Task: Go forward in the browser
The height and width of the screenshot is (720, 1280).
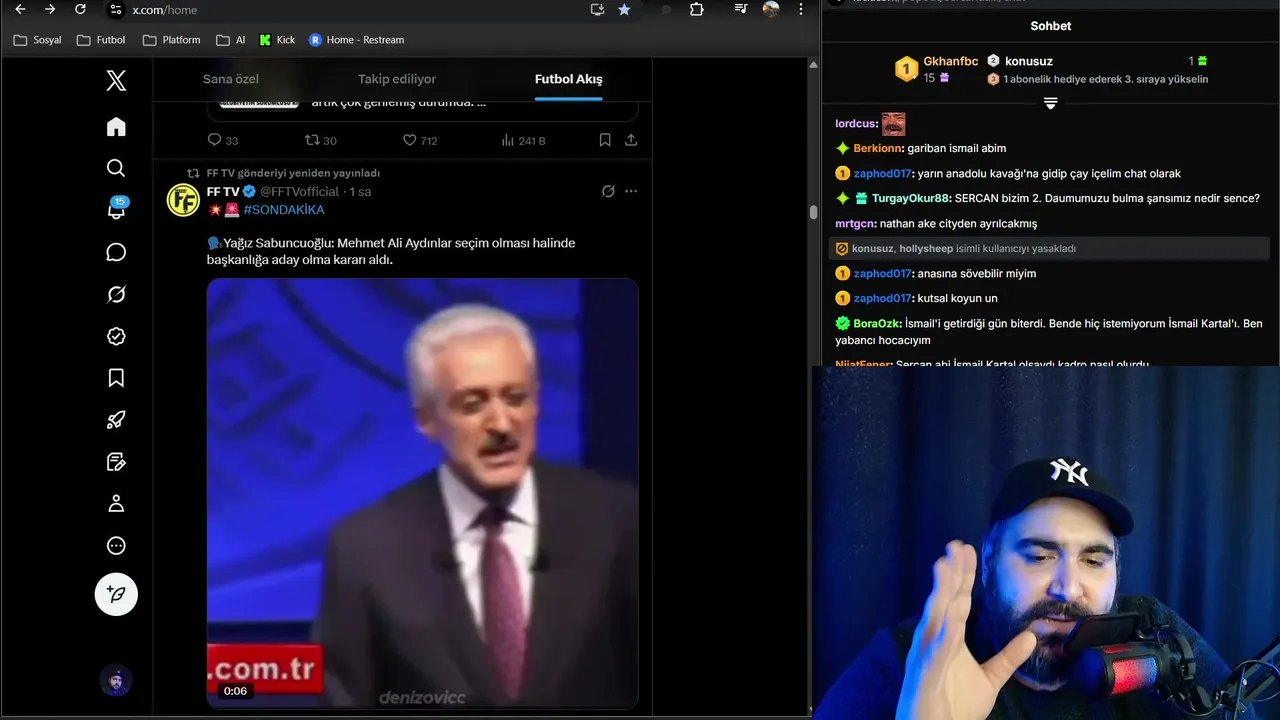Action: tap(50, 9)
